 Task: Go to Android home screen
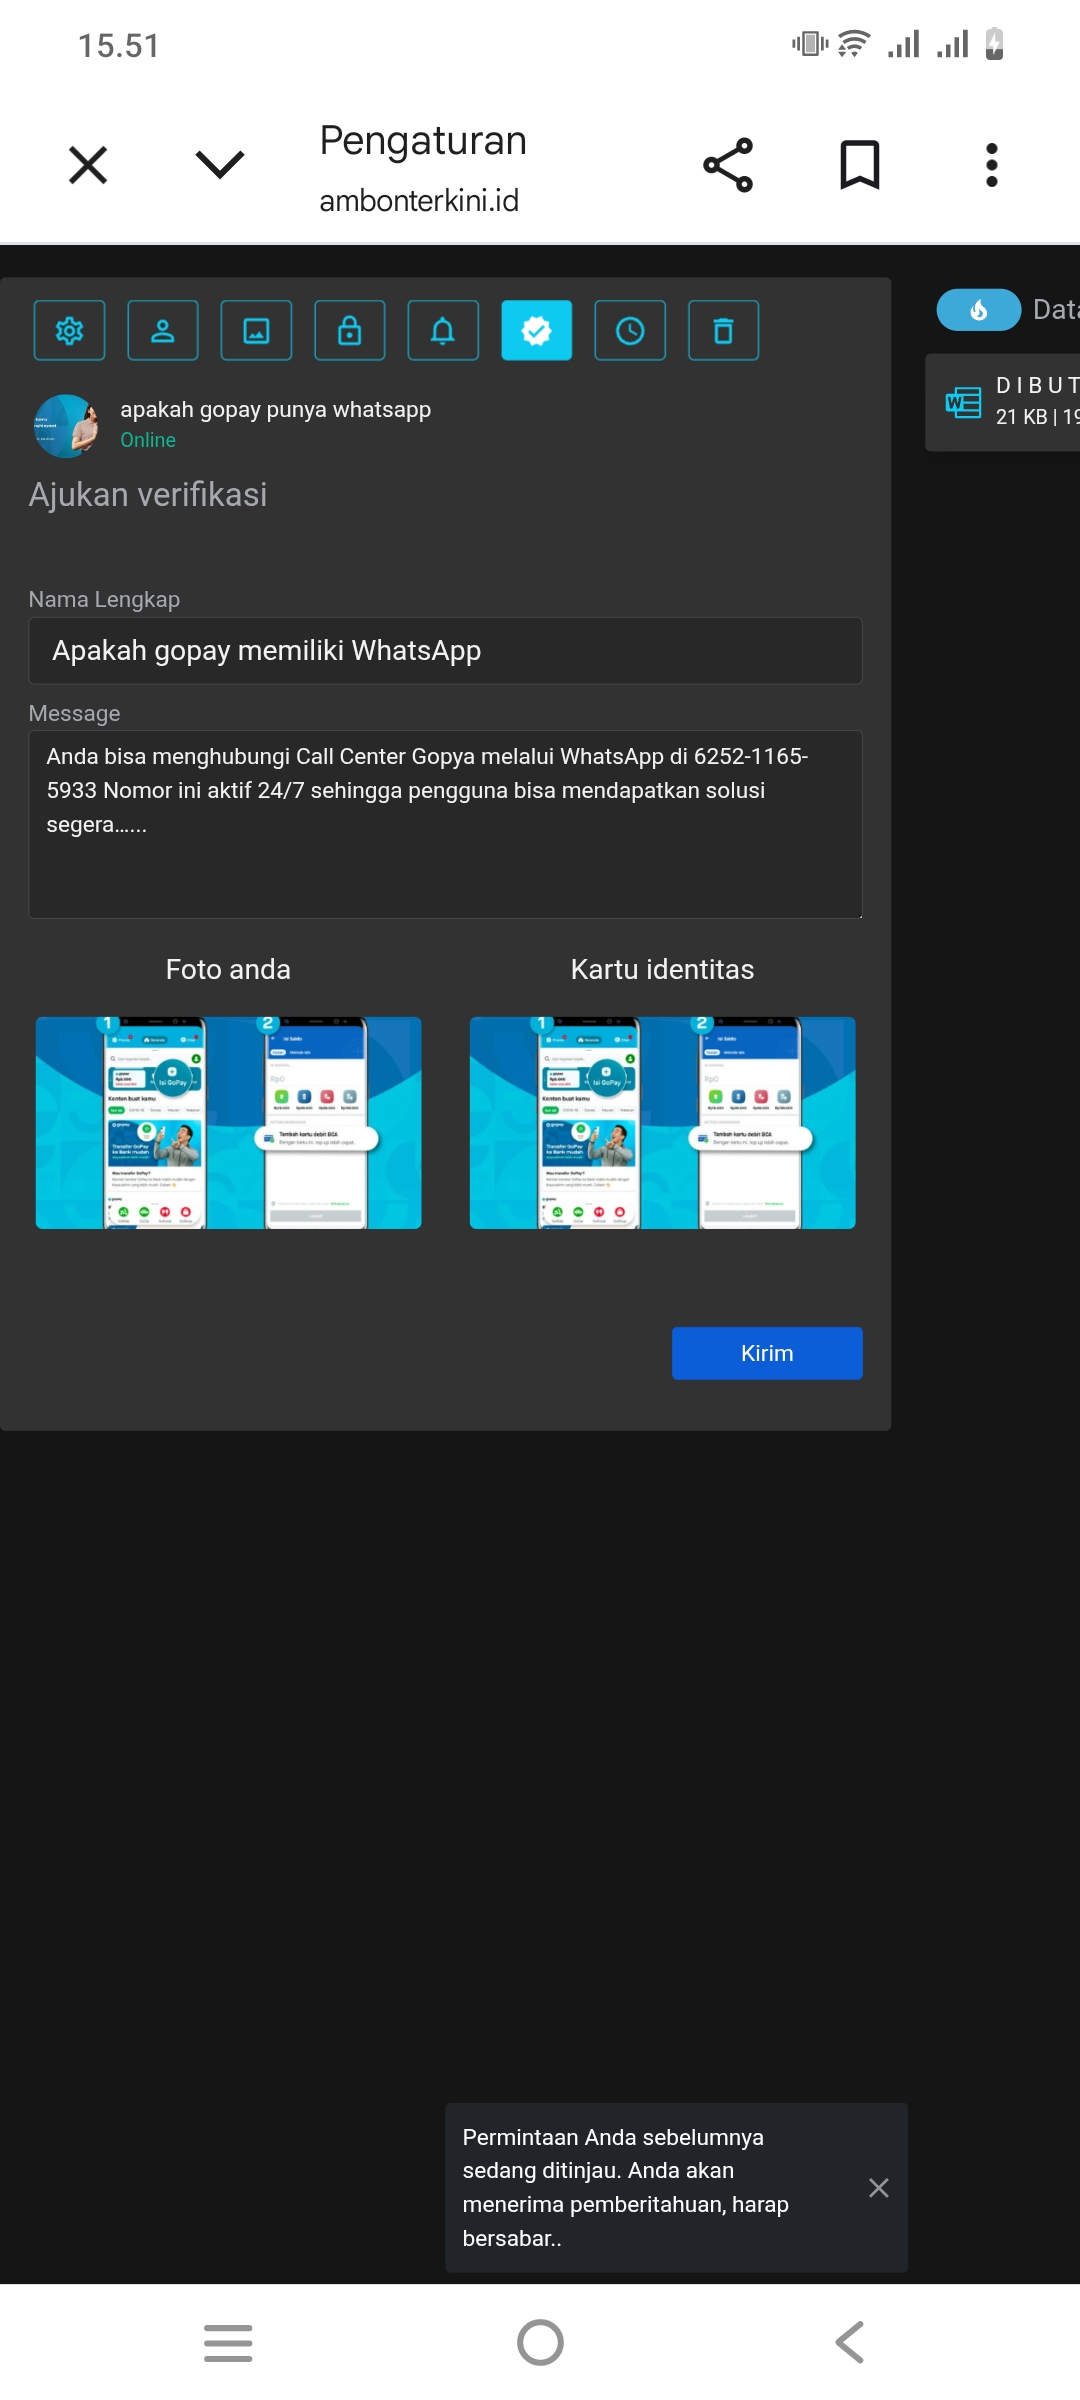click(x=540, y=2343)
